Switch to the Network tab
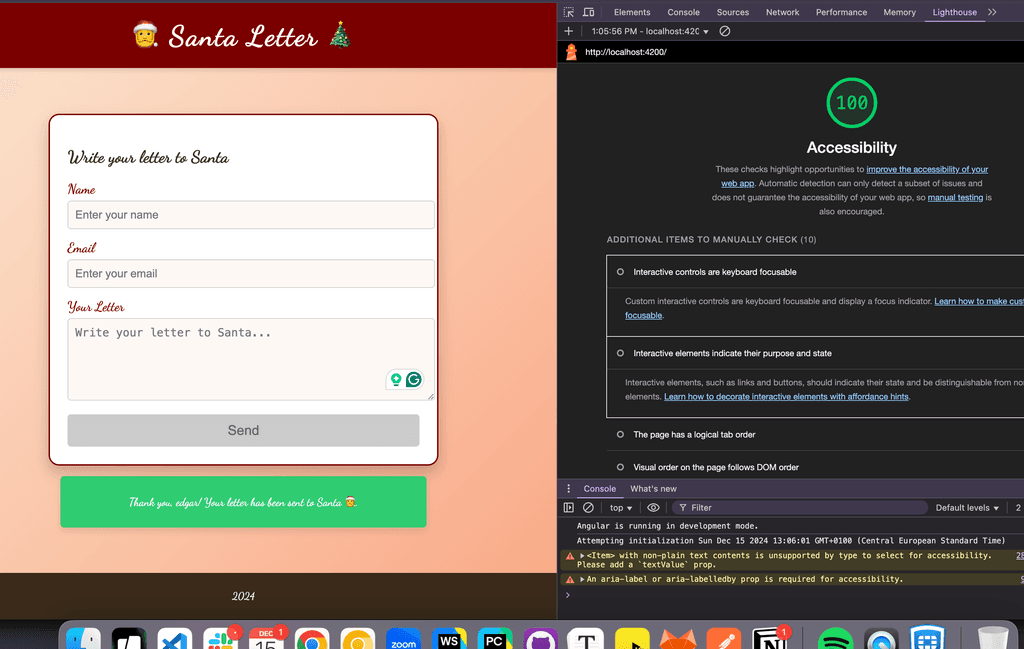Viewport: 1024px width, 649px height. point(782,12)
